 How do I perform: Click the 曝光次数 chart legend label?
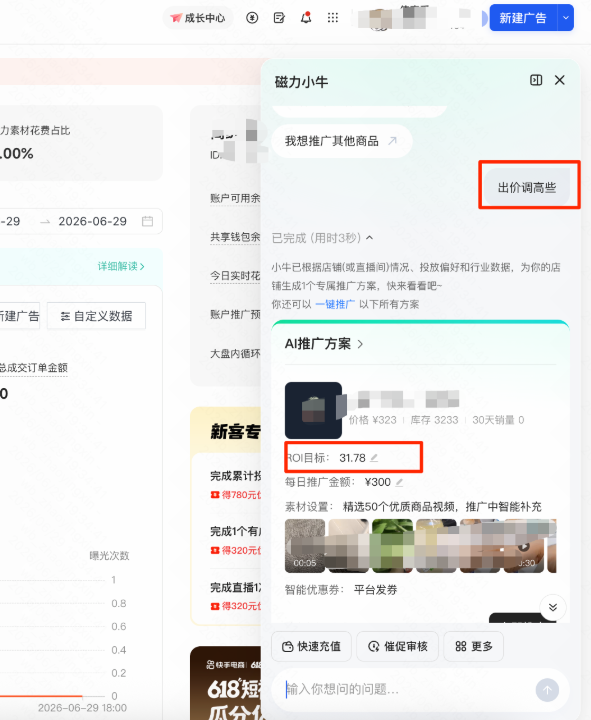(109, 556)
